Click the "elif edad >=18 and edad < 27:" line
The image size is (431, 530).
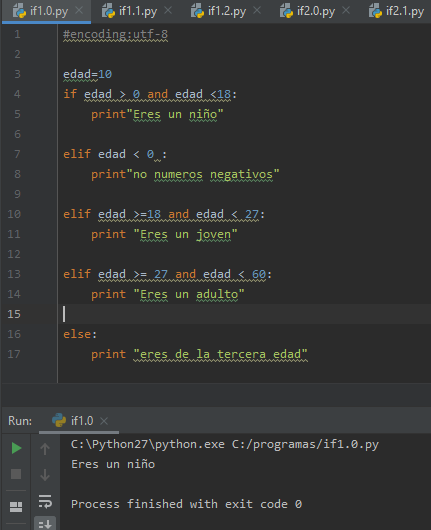tap(164, 214)
